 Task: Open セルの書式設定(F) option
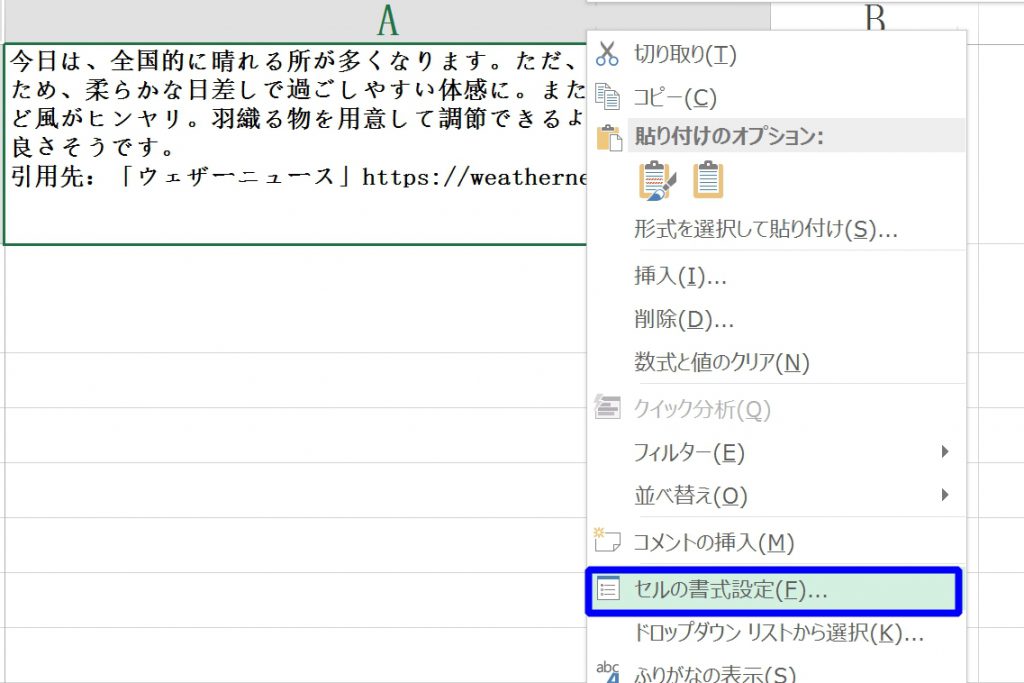pos(731,590)
